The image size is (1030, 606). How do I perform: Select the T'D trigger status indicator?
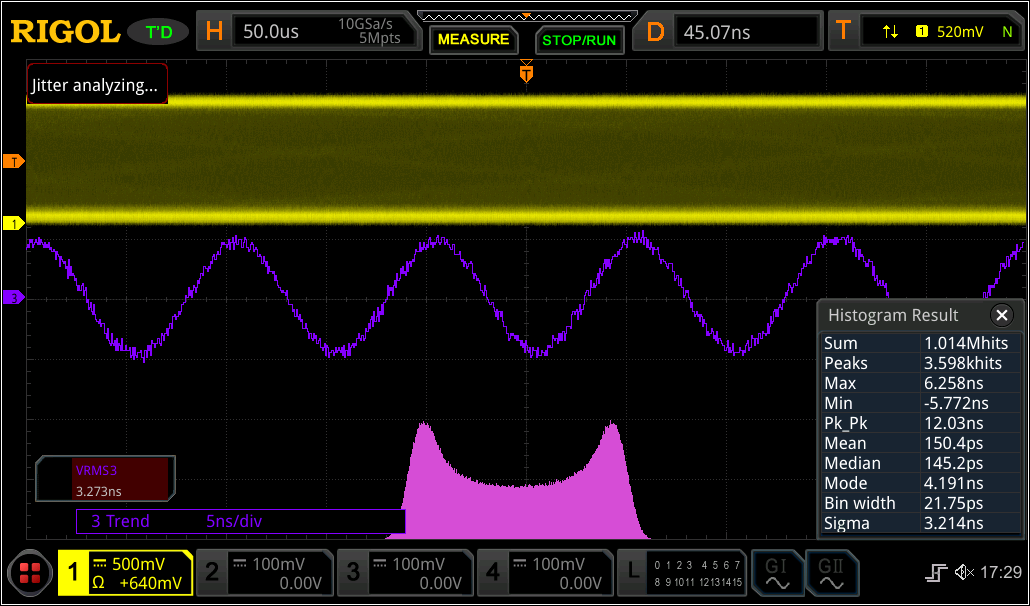point(157,30)
